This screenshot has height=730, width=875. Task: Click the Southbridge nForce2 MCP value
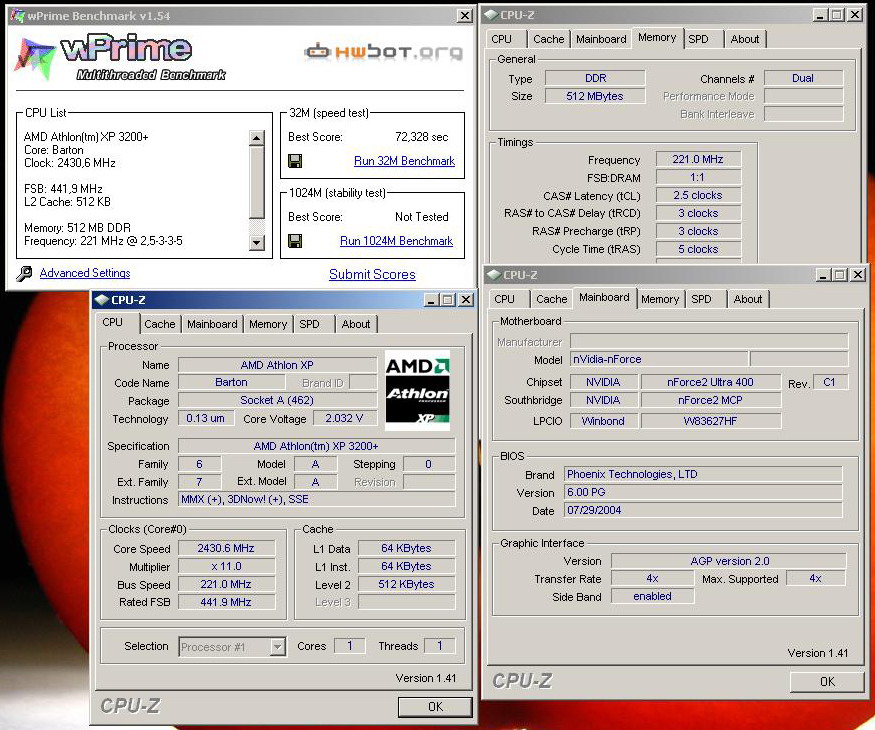[x=710, y=400]
